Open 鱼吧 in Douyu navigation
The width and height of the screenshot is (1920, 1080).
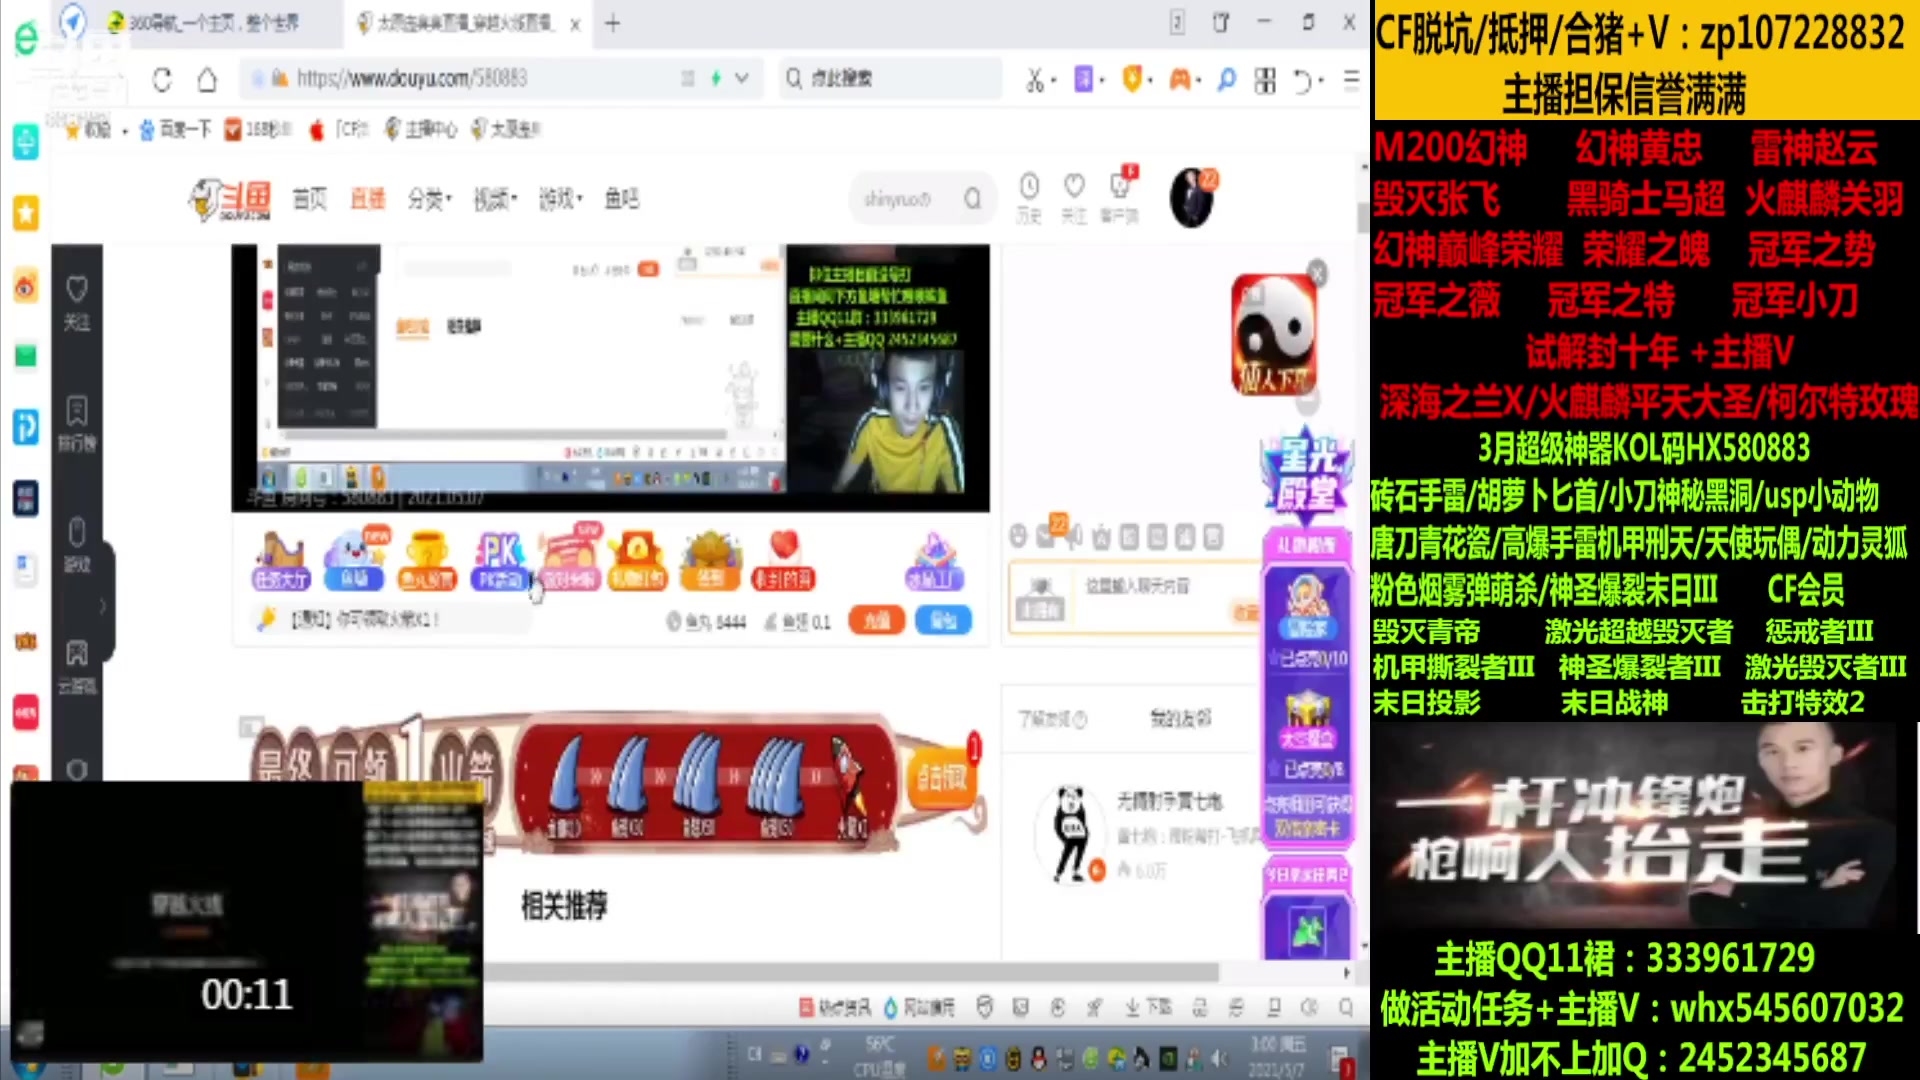coord(622,199)
